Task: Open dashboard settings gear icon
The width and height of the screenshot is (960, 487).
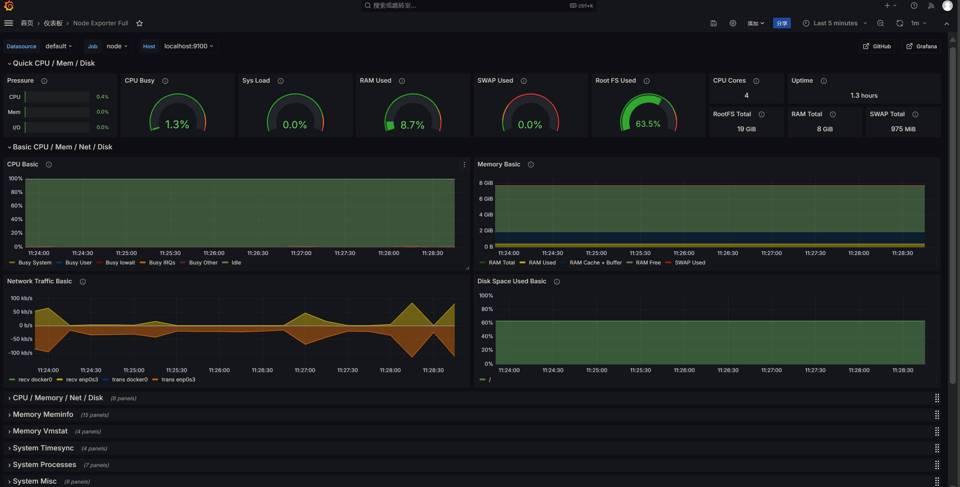Action: click(732, 23)
